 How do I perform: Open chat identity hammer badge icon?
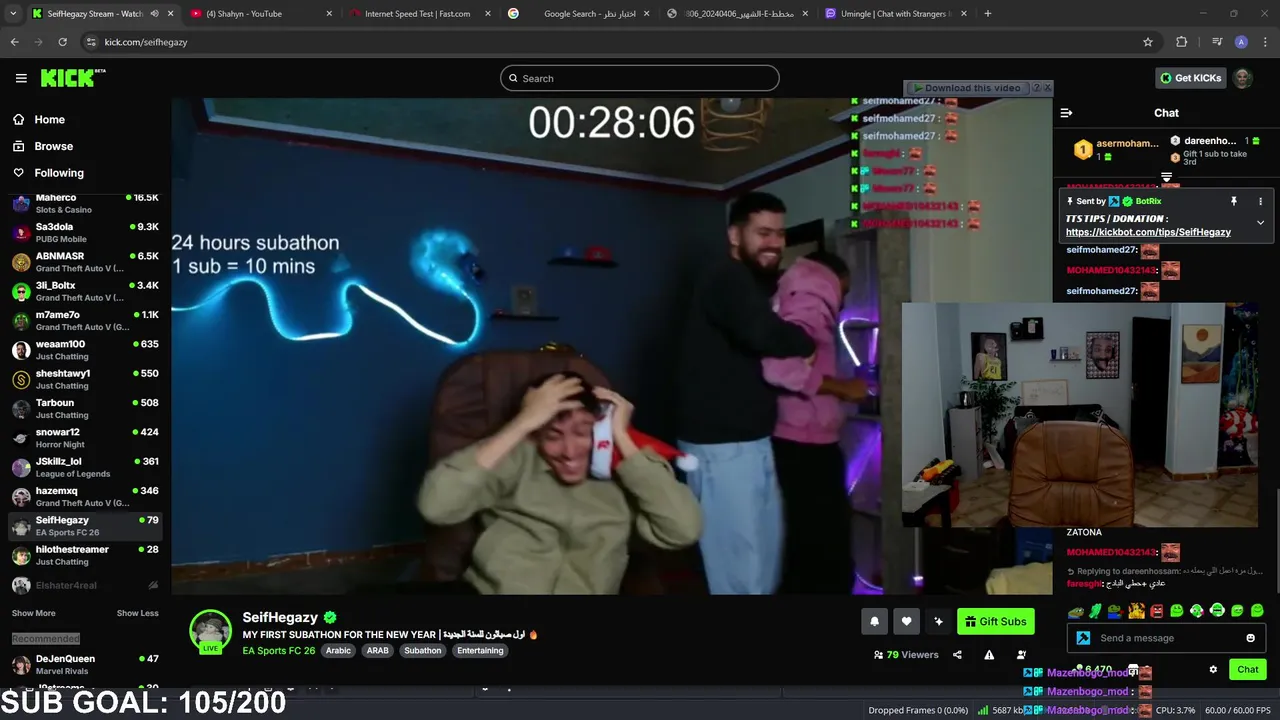[x=1083, y=638]
